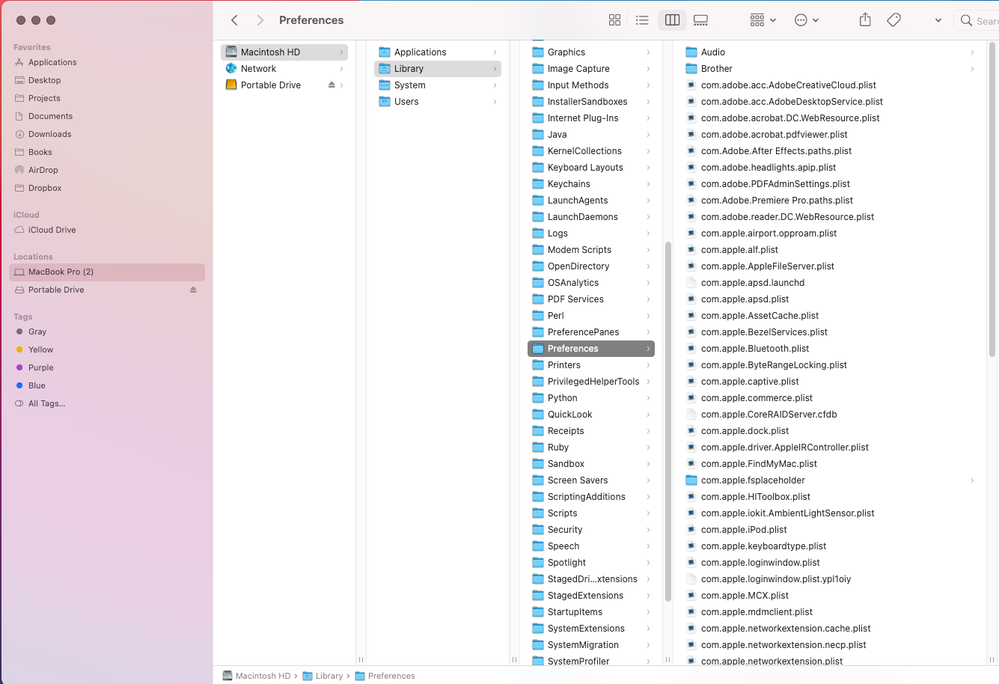The width and height of the screenshot is (999, 684).
Task: Switch to list view
Action: (642, 20)
